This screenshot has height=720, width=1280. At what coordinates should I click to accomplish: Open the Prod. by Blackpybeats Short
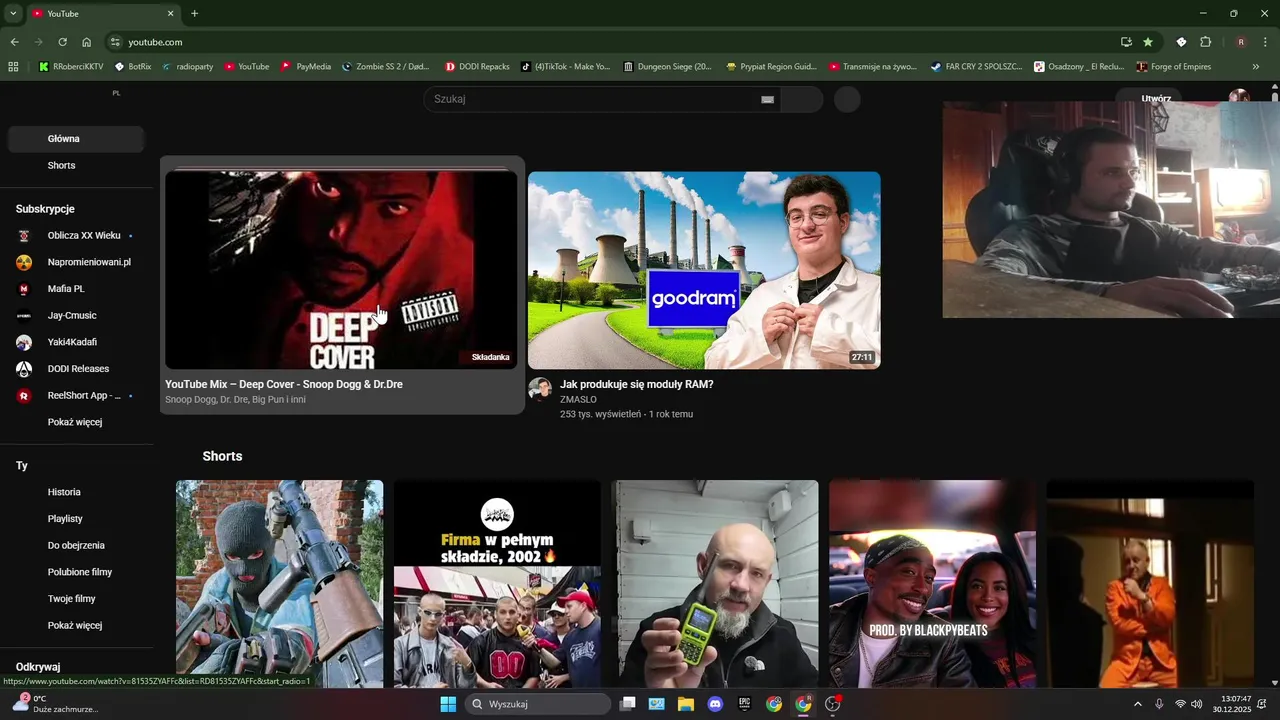click(932, 583)
